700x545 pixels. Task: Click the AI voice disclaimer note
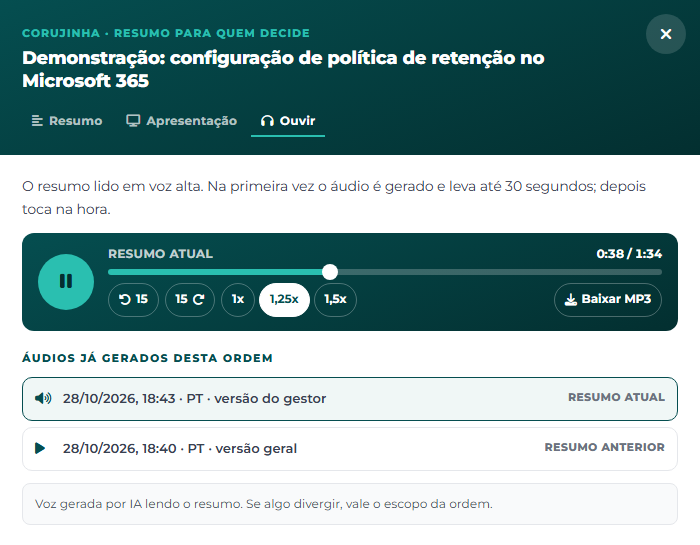pyautogui.click(x=350, y=504)
